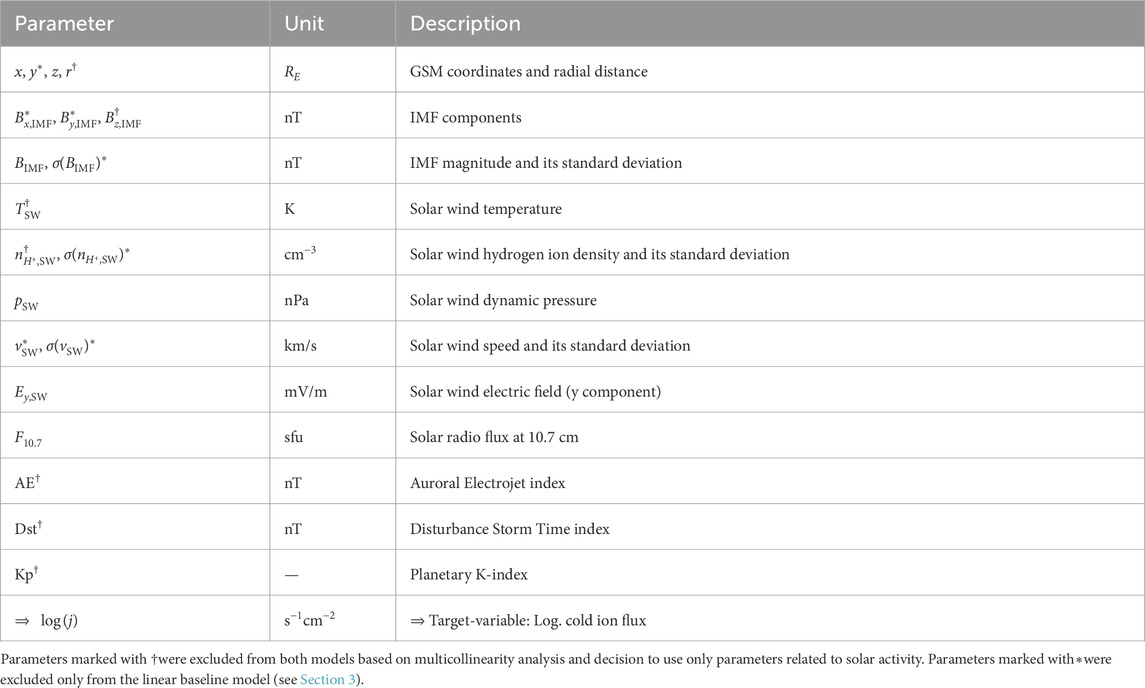Select the AE parameter cell
Screen dimensions: 1145x688
point(29,483)
